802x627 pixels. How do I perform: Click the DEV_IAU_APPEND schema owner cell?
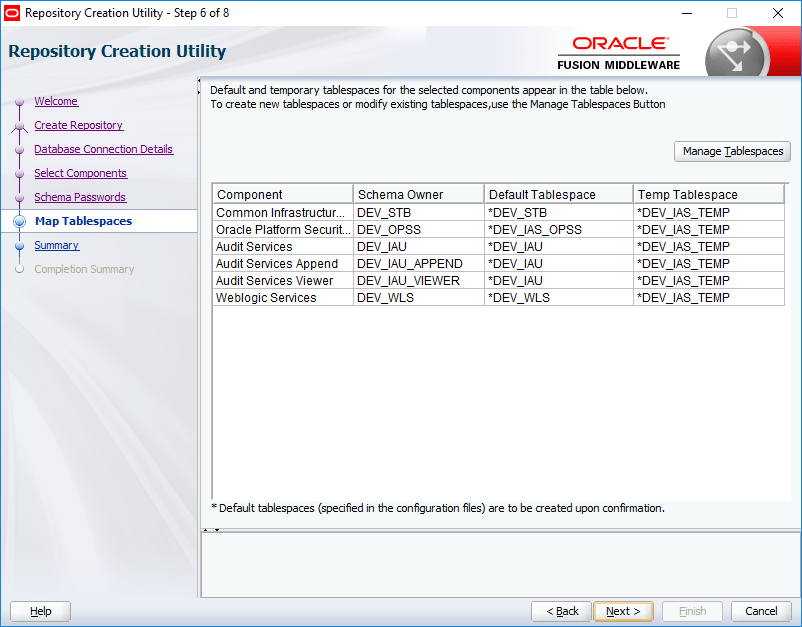pyautogui.click(x=418, y=263)
